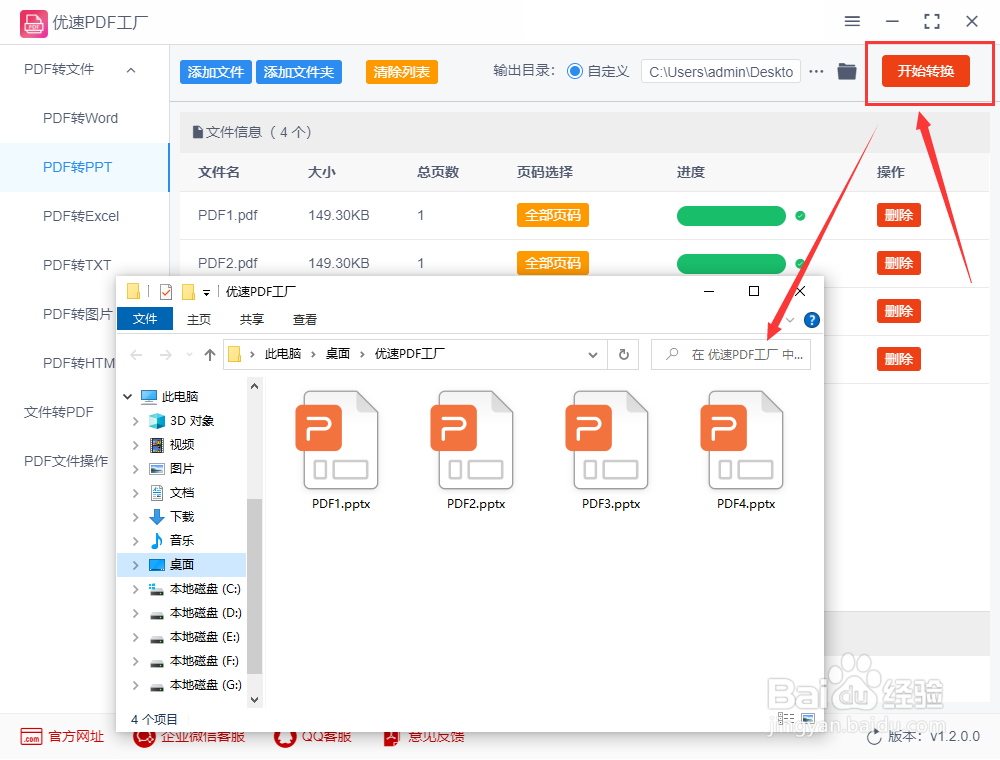This screenshot has width=1000, height=760.
Task: Open Explorer 查看 tab
Action: [304, 319]
